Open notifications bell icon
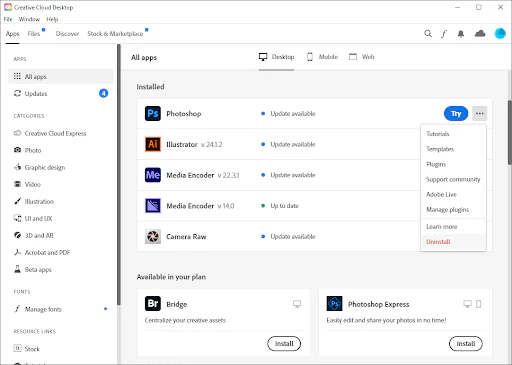The image size is (512, 365). point(461,34)
